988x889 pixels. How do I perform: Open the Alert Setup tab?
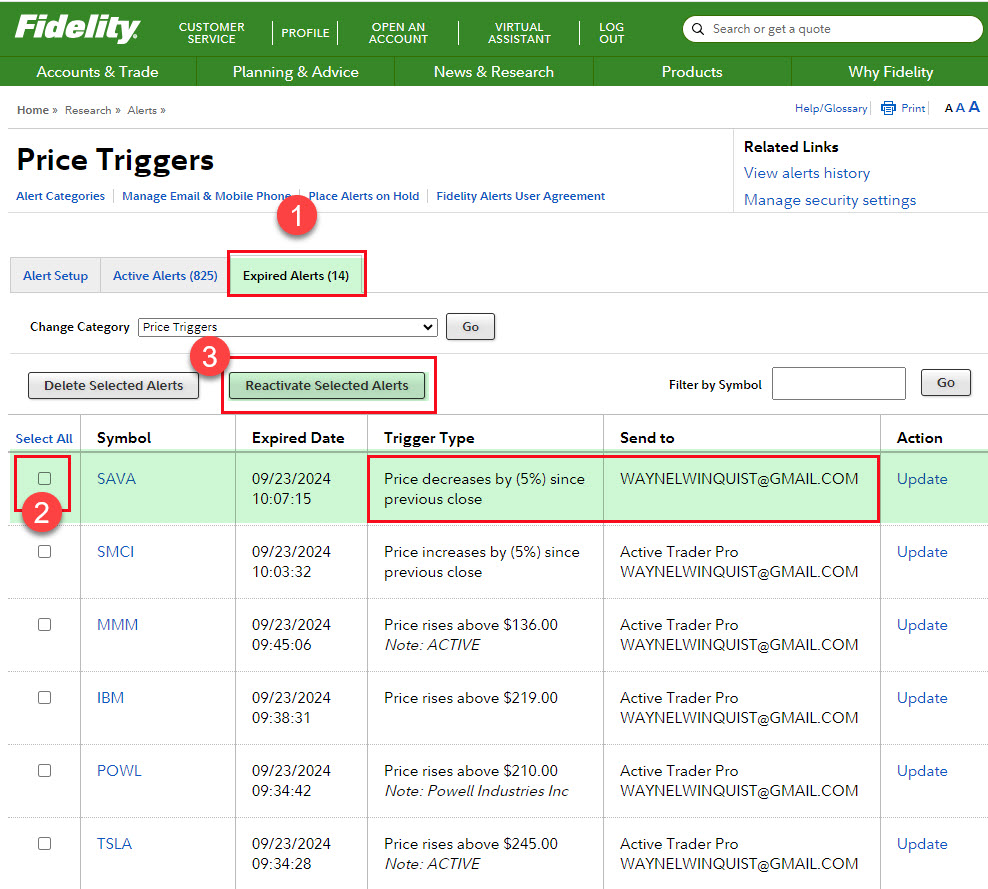[56, 276]
